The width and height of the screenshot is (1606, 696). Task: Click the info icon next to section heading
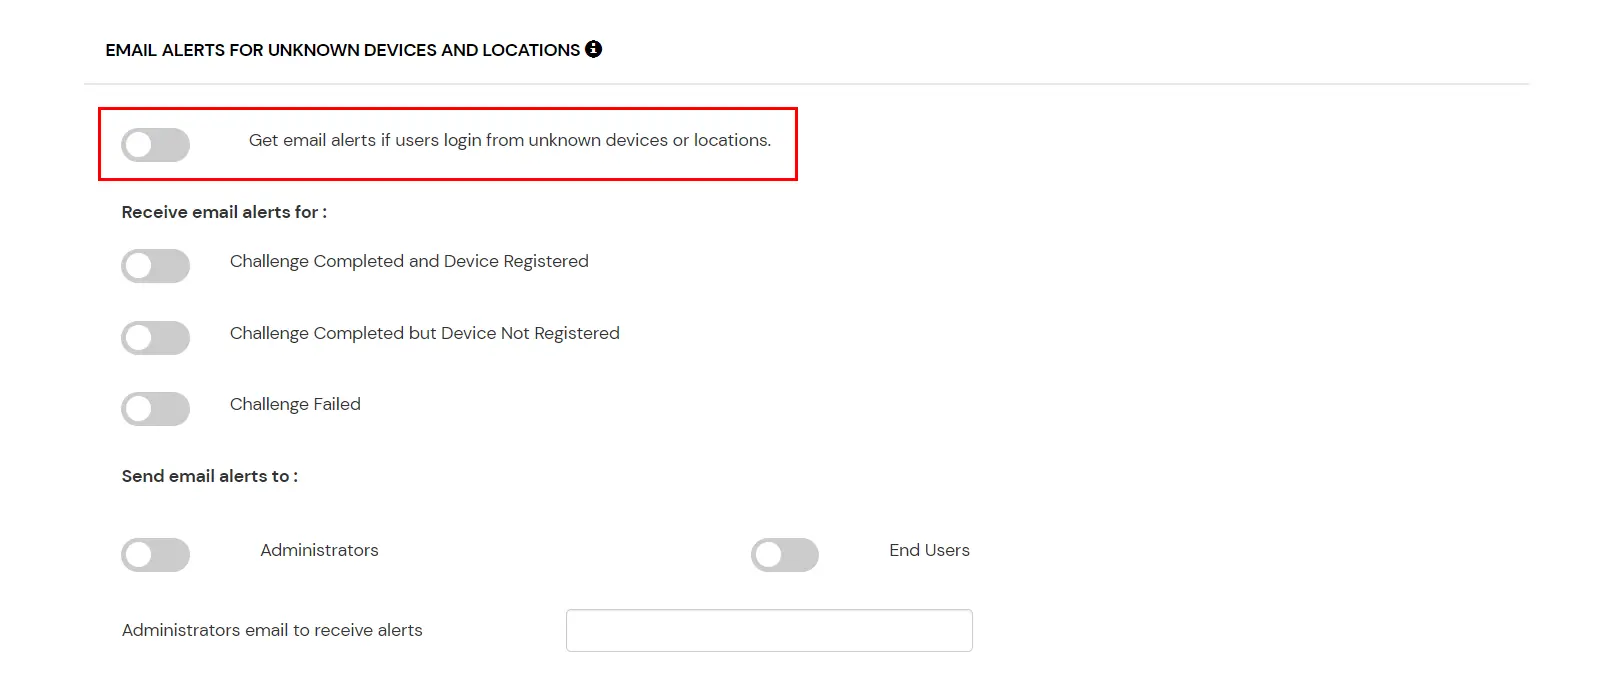pyautogui.click(x=593, y=48)
